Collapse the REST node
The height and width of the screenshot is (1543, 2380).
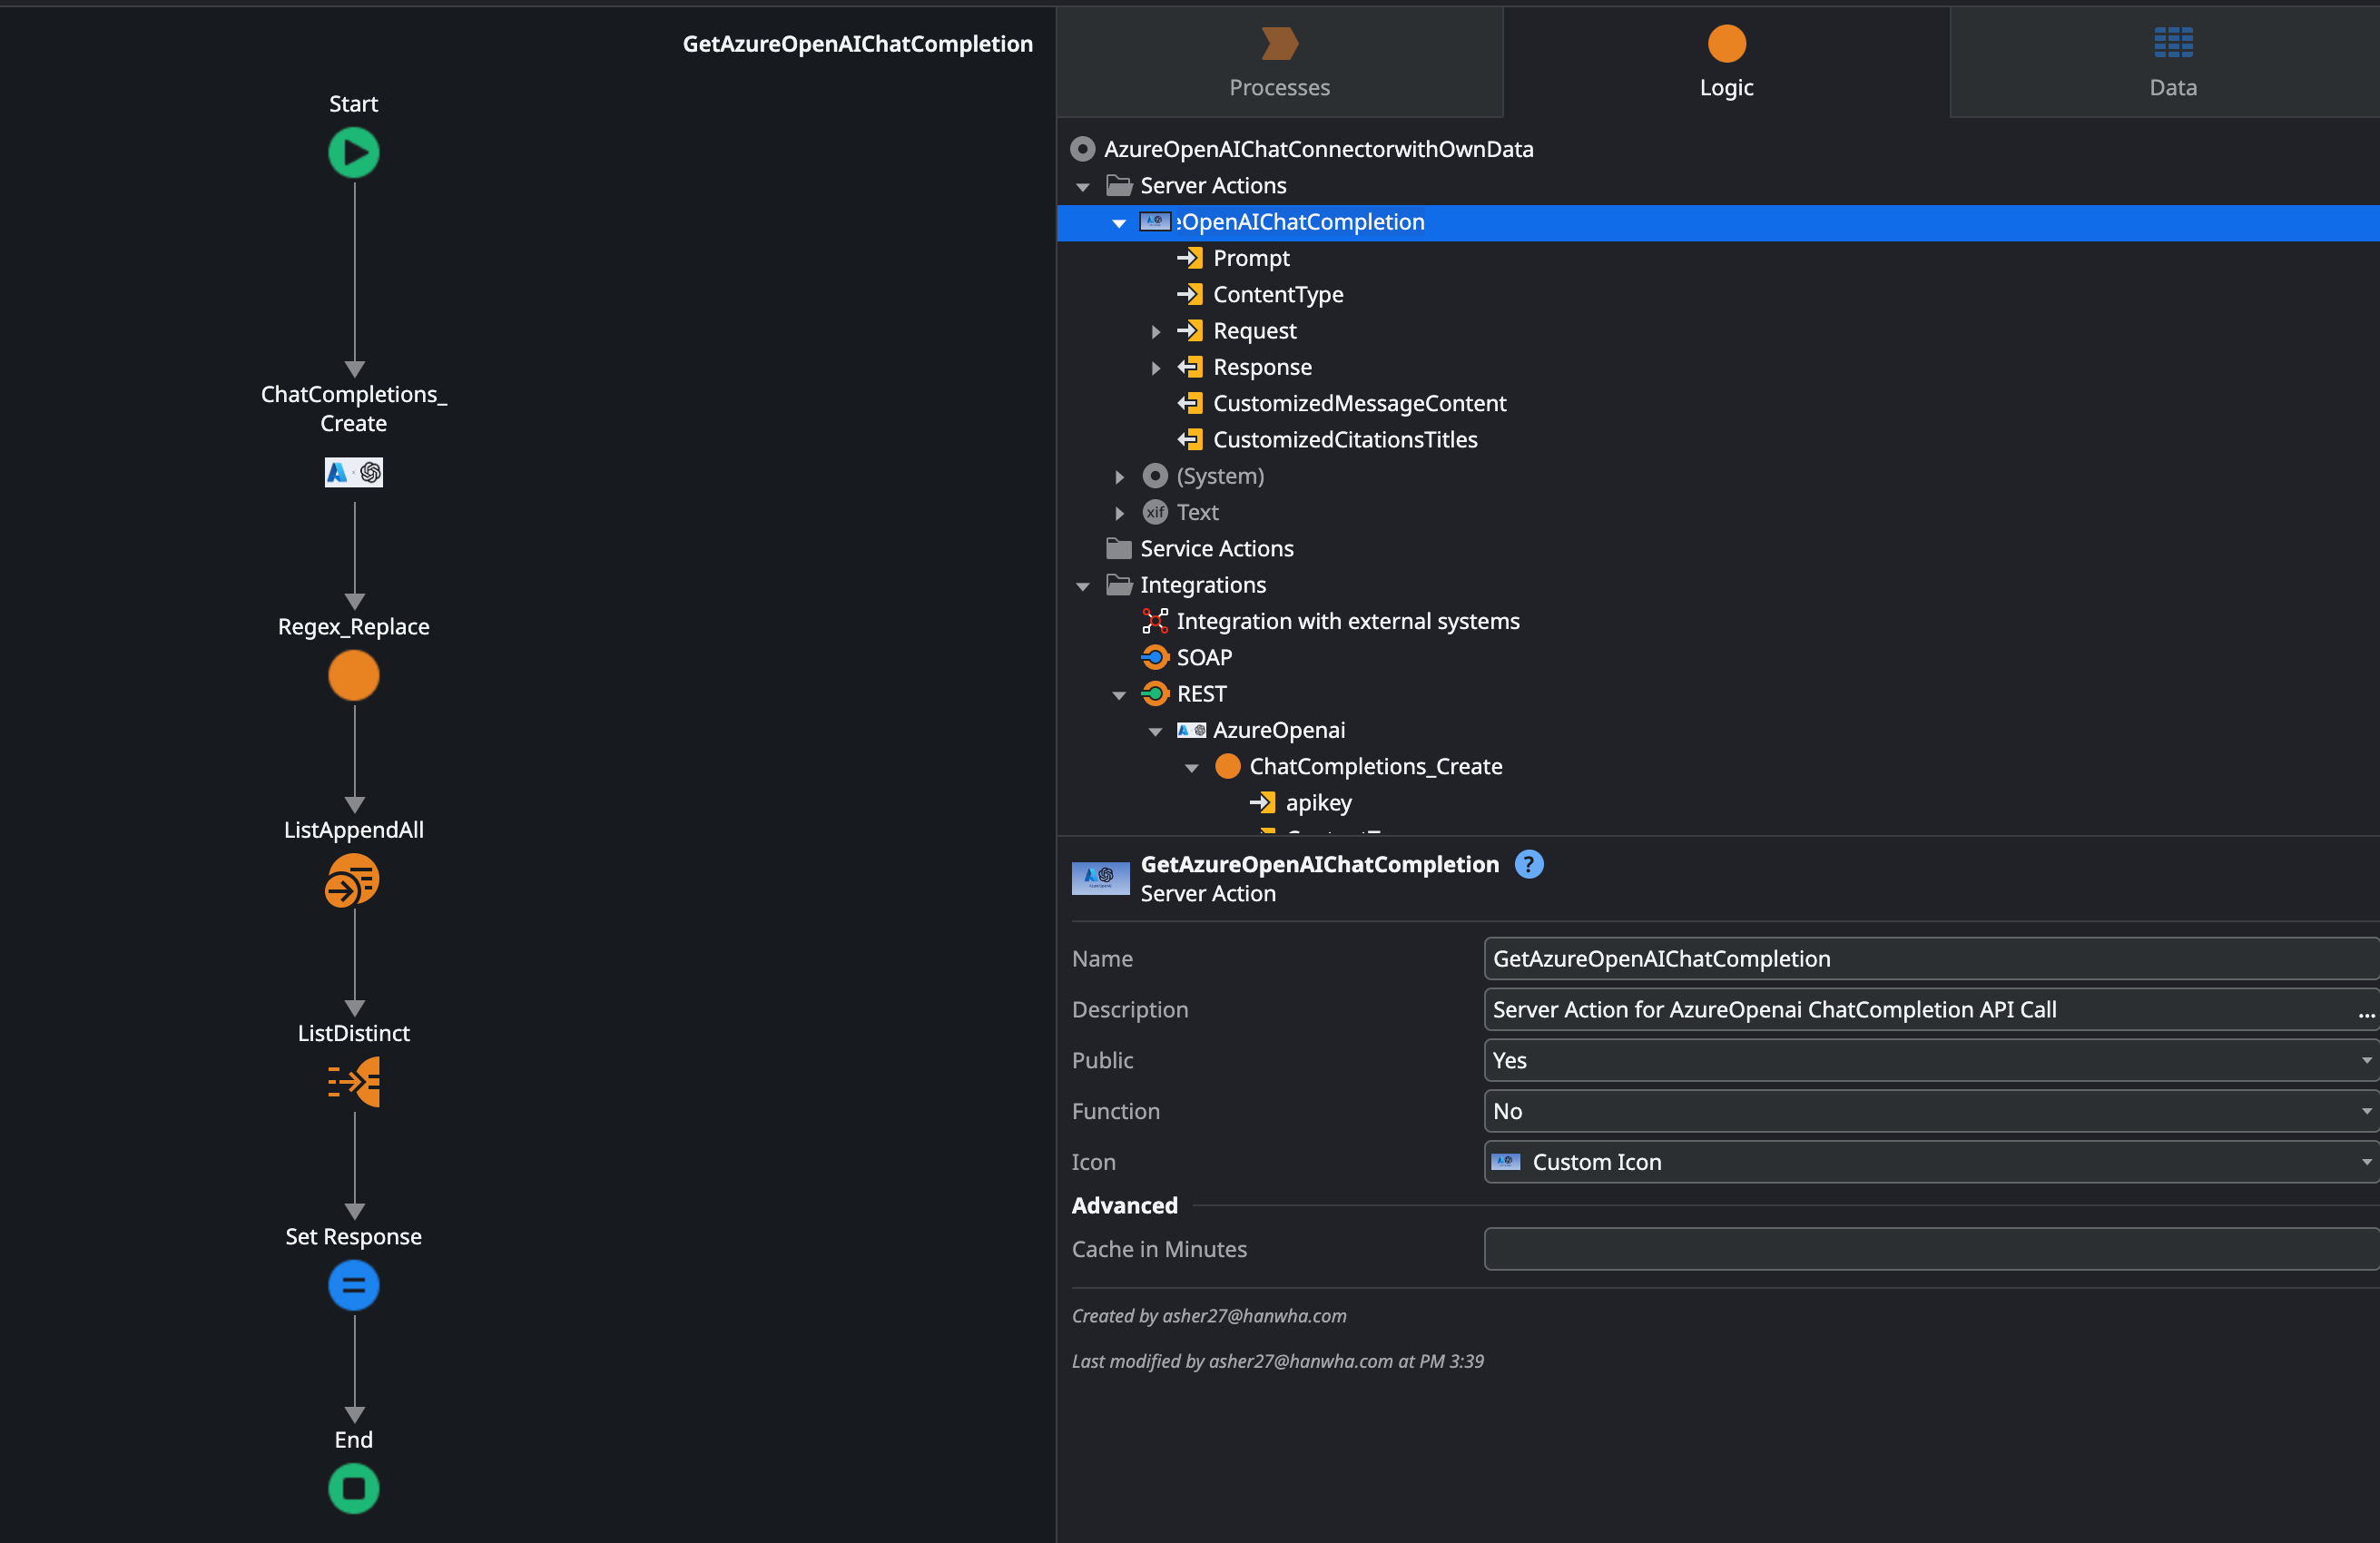[1119, 694]
